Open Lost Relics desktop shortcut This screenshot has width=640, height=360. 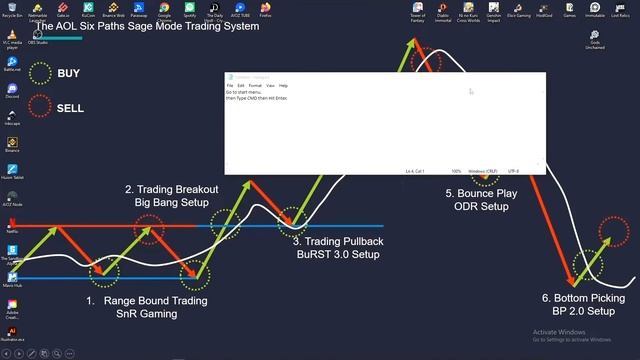(620, 10)
